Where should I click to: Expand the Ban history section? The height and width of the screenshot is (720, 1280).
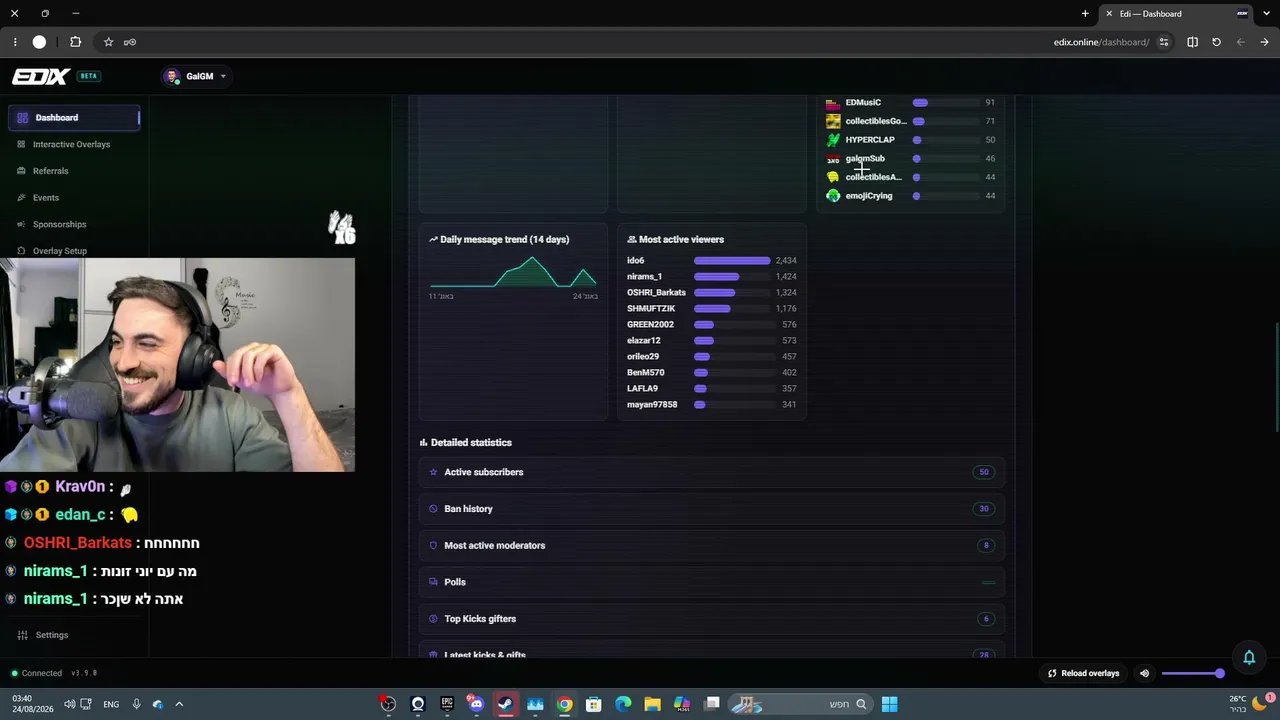pyautogui.click(x=711, y=509)
